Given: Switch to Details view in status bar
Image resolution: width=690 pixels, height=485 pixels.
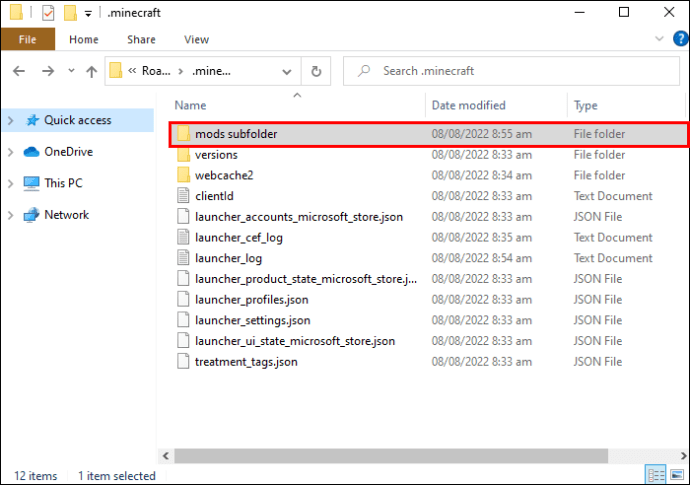Looking at the screenshot, I should coord(655,475).
